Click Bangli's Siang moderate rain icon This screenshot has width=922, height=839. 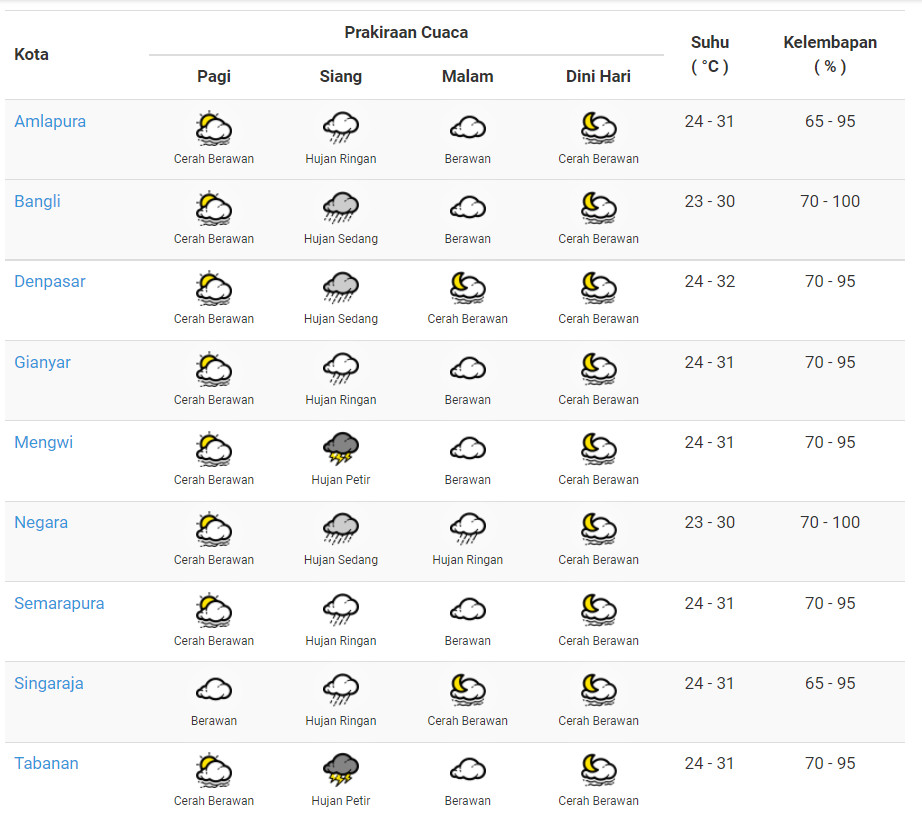[341, 208]
